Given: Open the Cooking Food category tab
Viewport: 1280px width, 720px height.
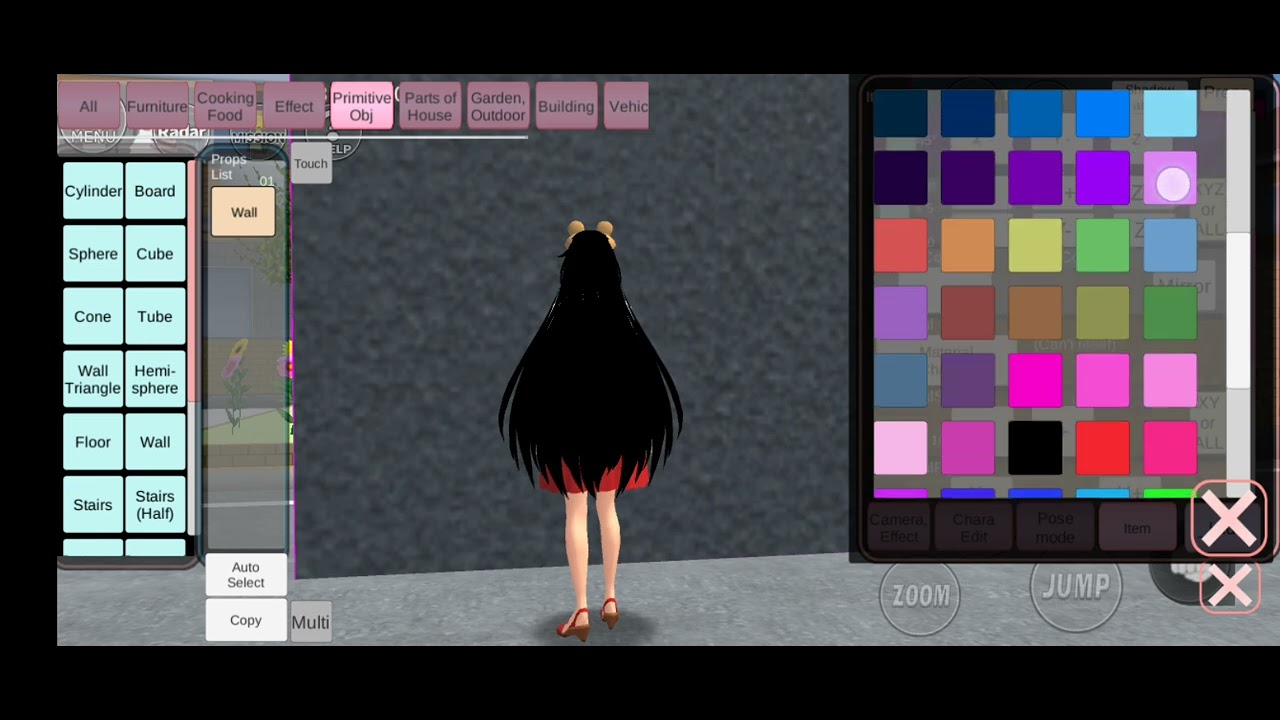Looking at the screenshot, I should (225, 106).
